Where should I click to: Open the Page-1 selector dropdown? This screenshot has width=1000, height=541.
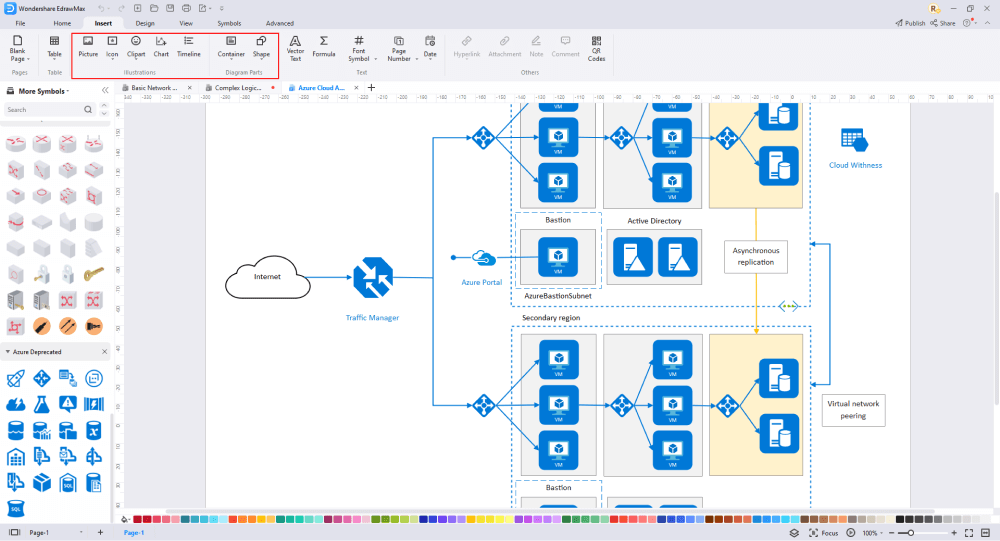coord(81,533)
